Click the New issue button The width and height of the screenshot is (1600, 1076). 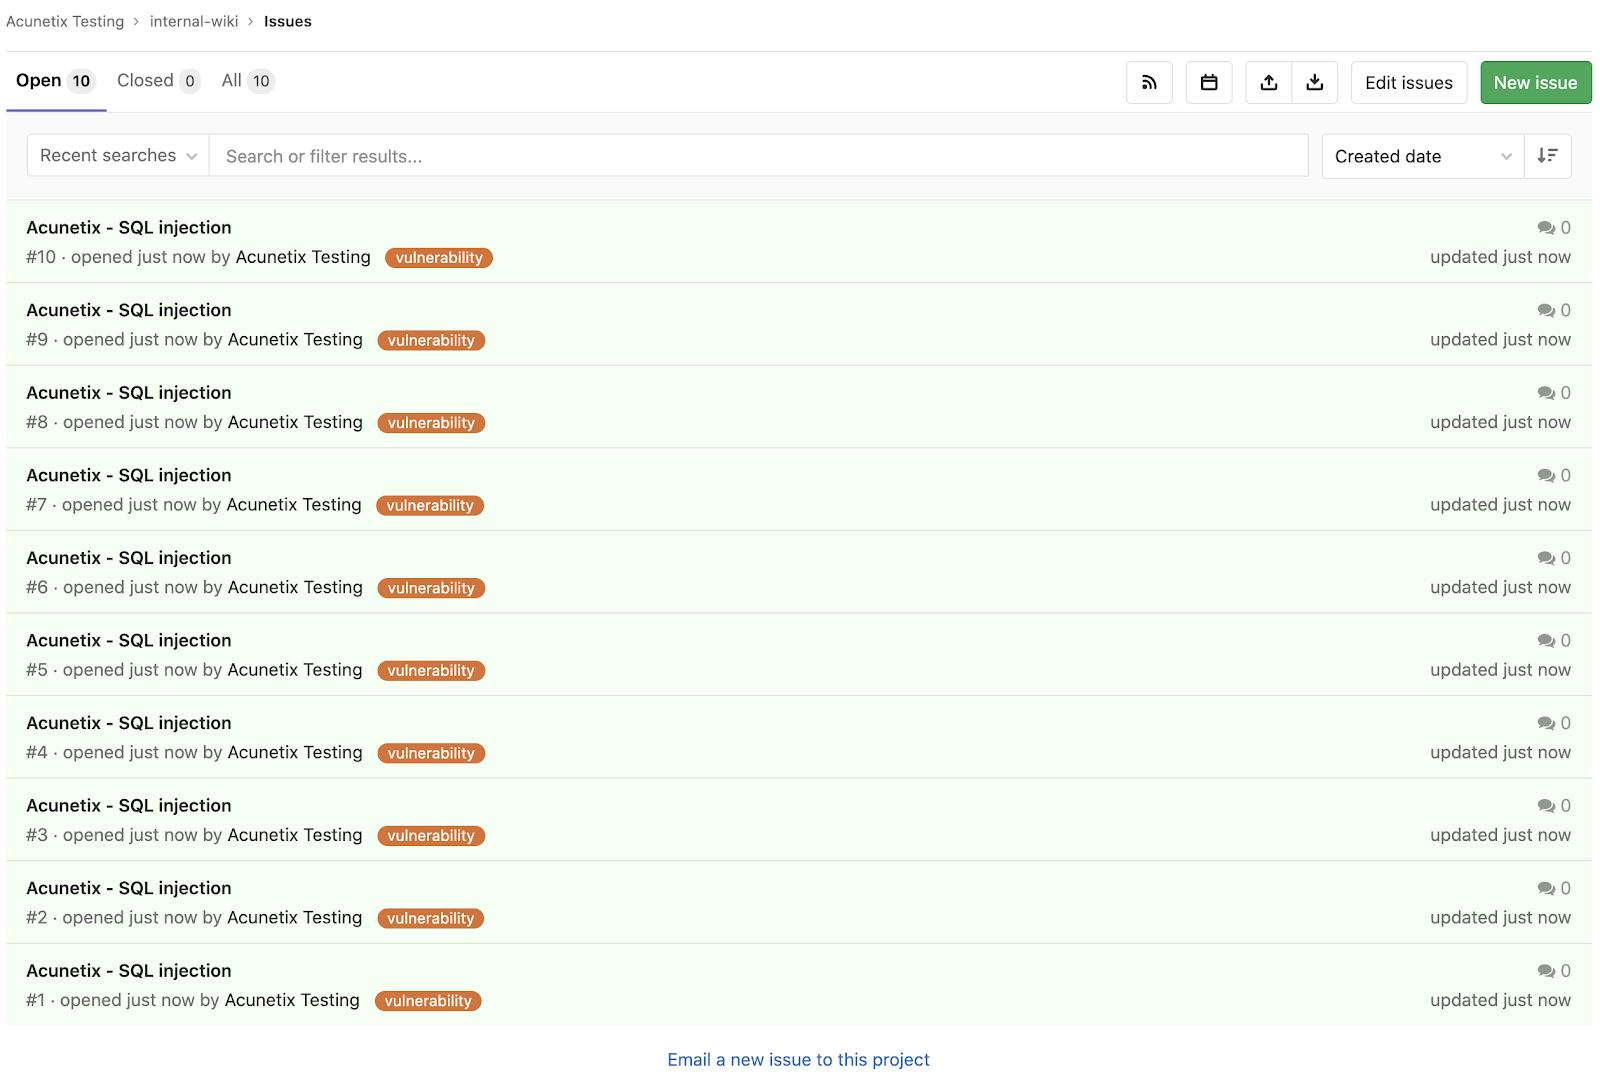1536,83
